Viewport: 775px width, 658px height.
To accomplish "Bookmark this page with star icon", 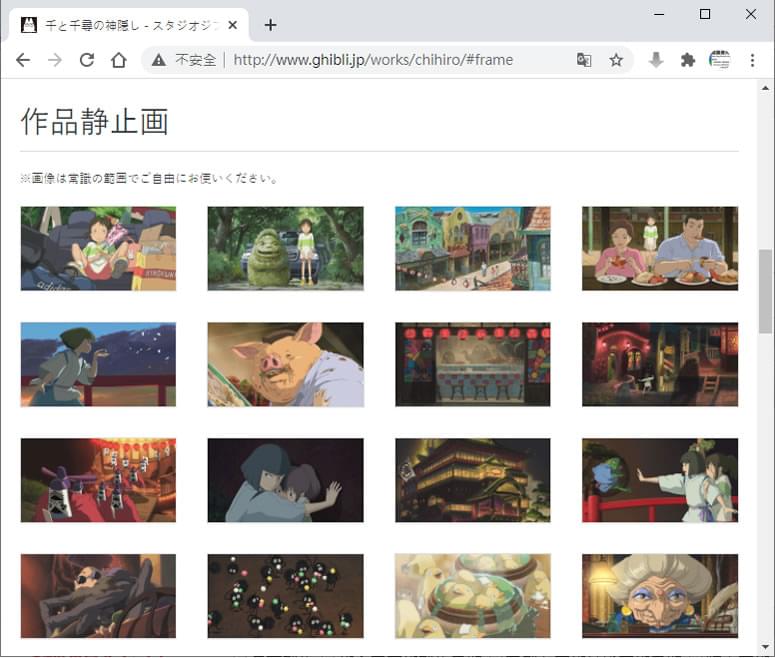I will click(616, 60).
